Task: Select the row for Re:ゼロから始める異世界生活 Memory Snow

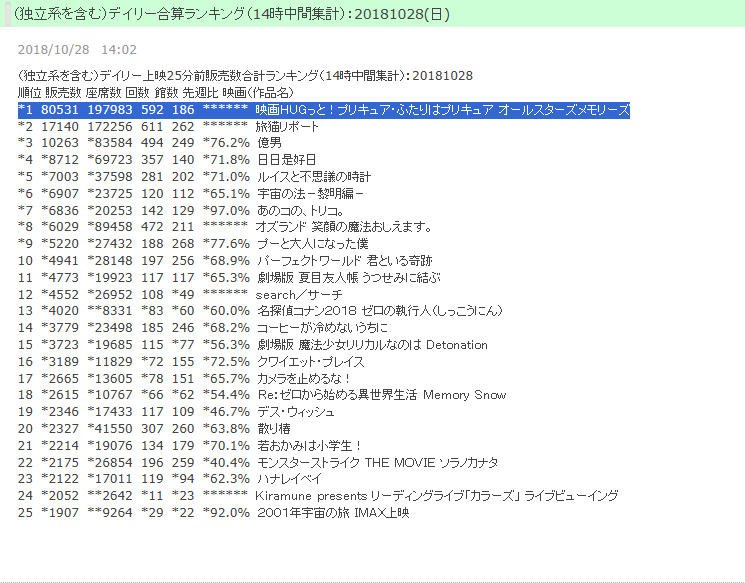Action: [262, 395]
